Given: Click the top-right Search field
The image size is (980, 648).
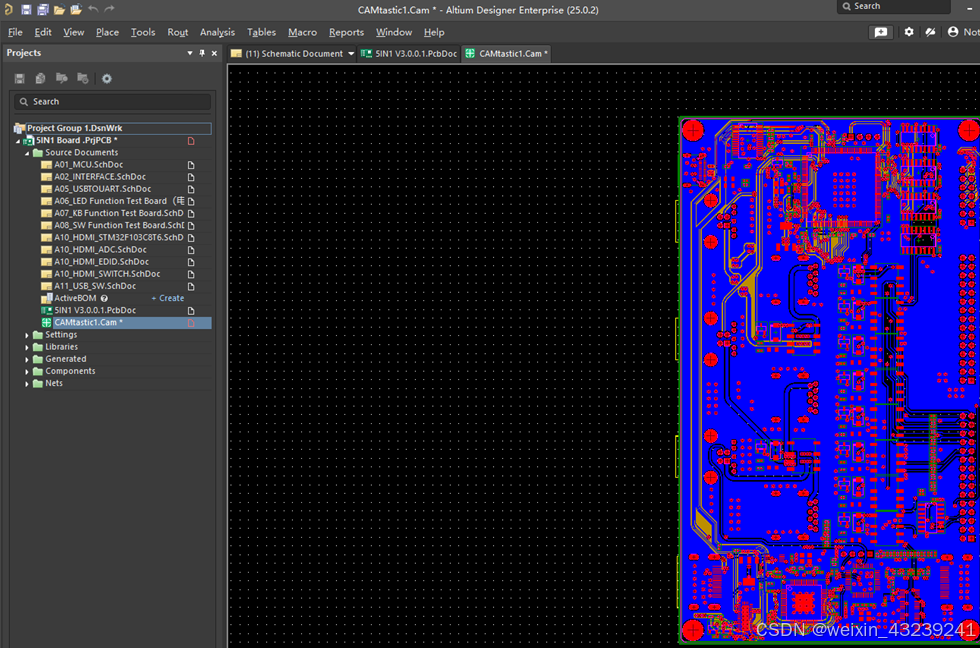Looking at the screenshot, I should click(894, 6).
